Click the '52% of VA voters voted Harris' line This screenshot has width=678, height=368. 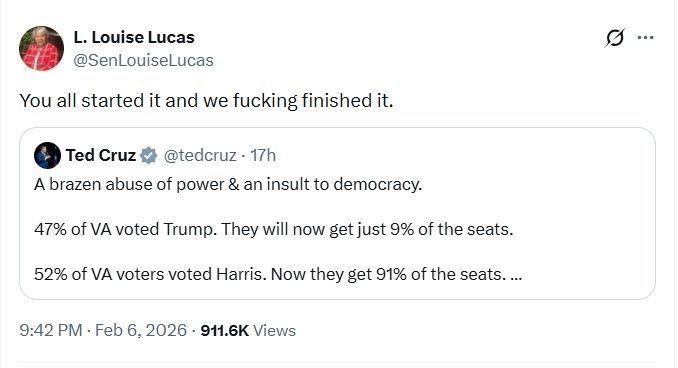click(x=278, y=274)
